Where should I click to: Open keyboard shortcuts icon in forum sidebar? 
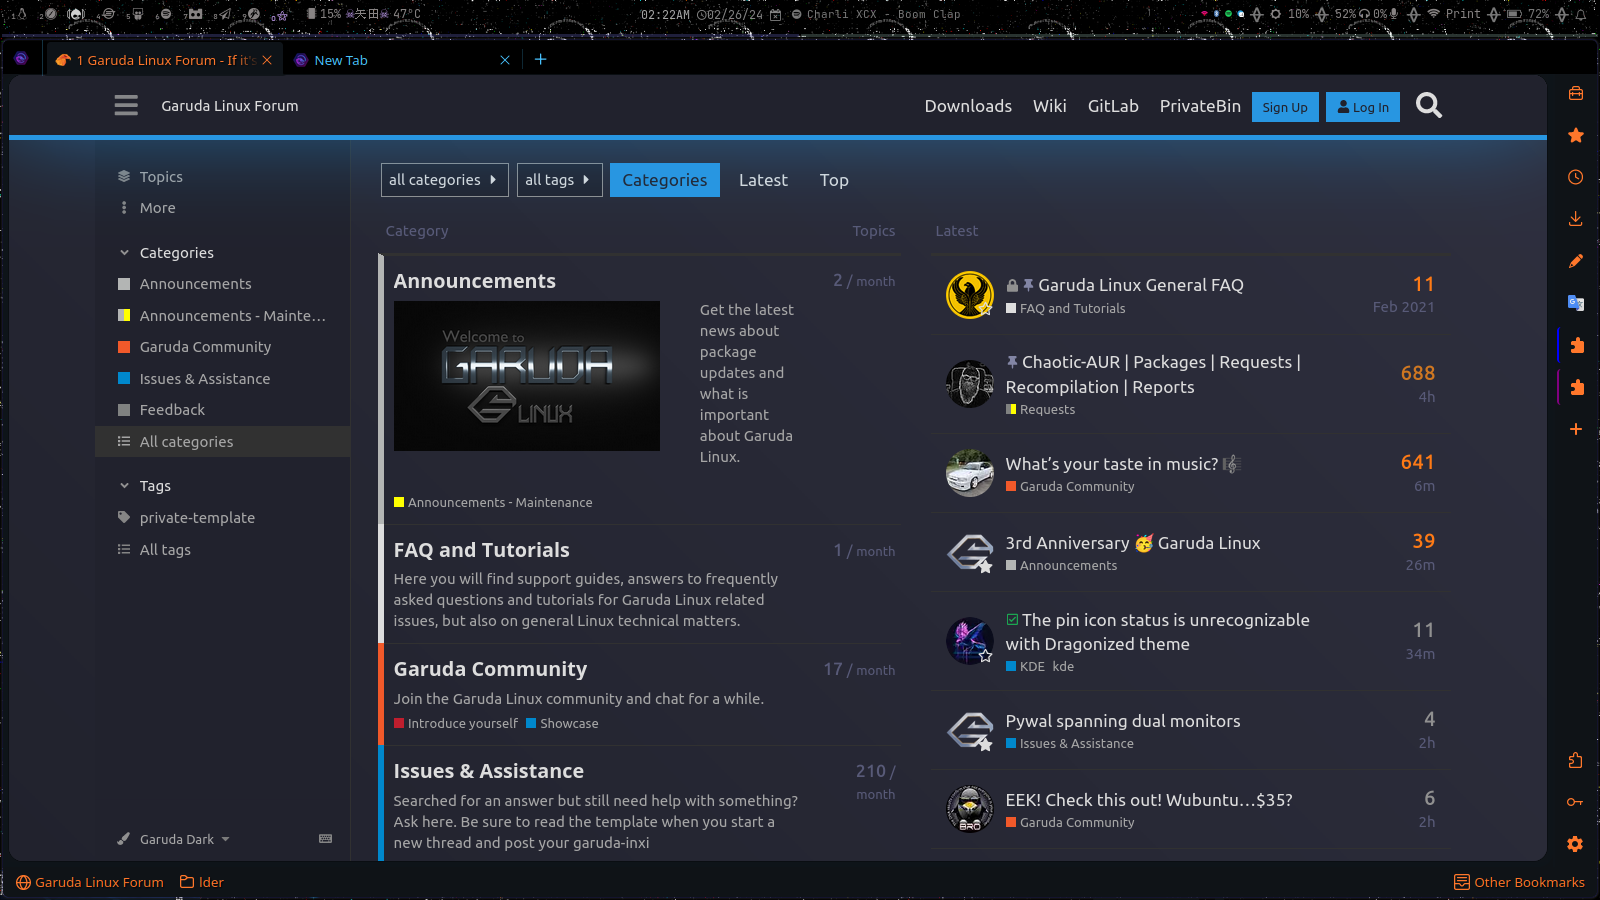pos(325,839)
